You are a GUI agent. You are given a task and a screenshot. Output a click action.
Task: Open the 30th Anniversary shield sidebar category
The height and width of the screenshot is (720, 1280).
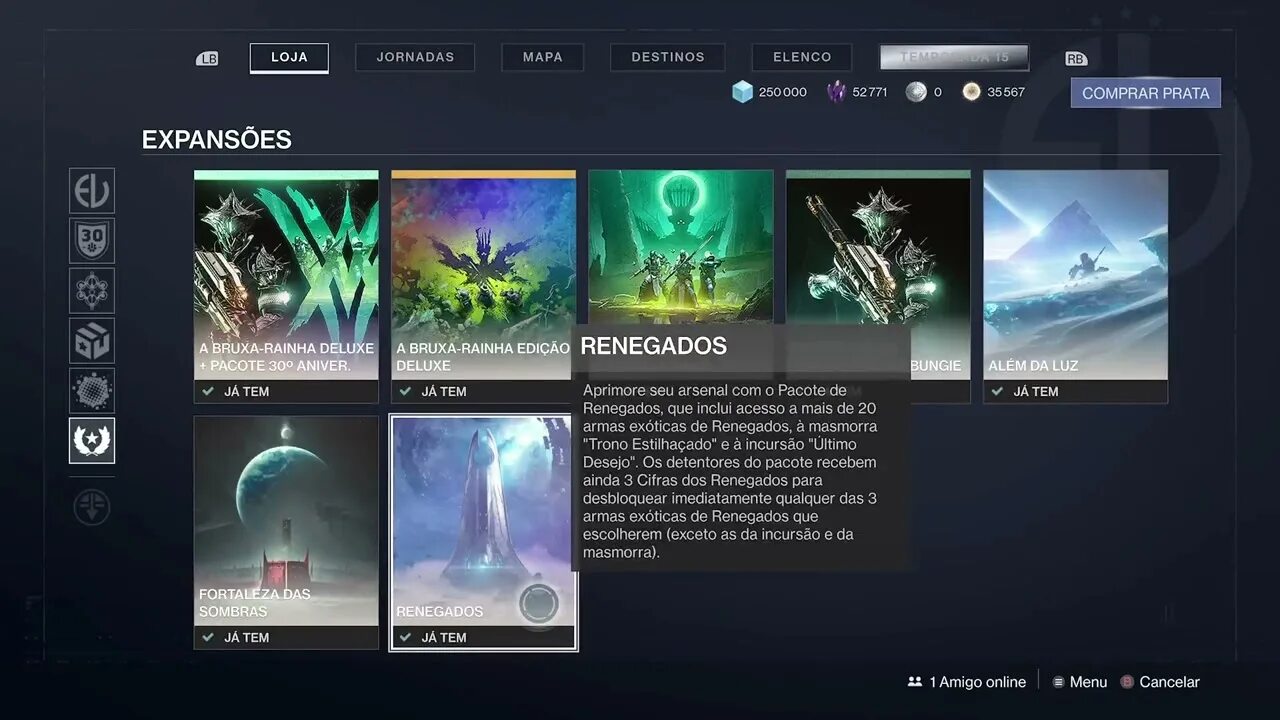pos(92,241)
